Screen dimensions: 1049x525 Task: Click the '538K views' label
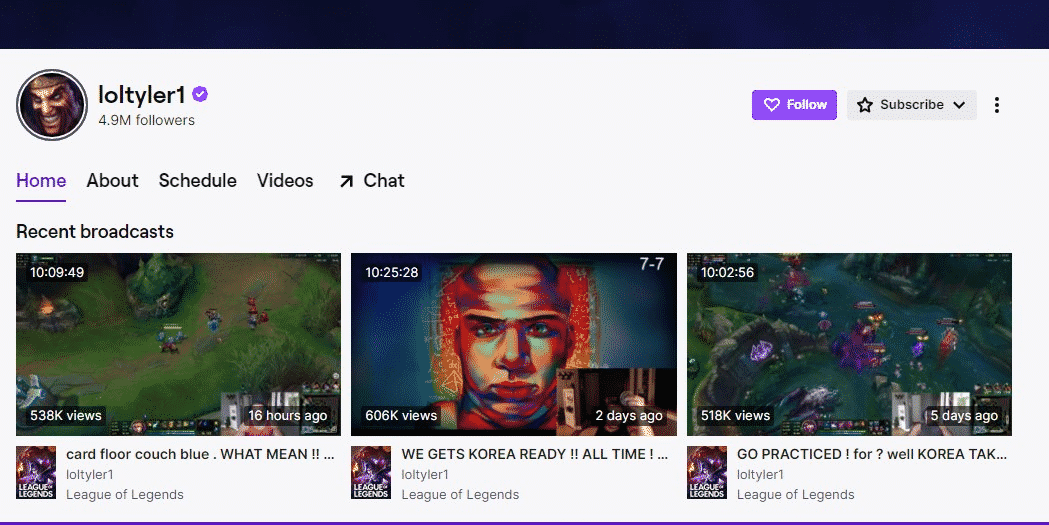66,415
